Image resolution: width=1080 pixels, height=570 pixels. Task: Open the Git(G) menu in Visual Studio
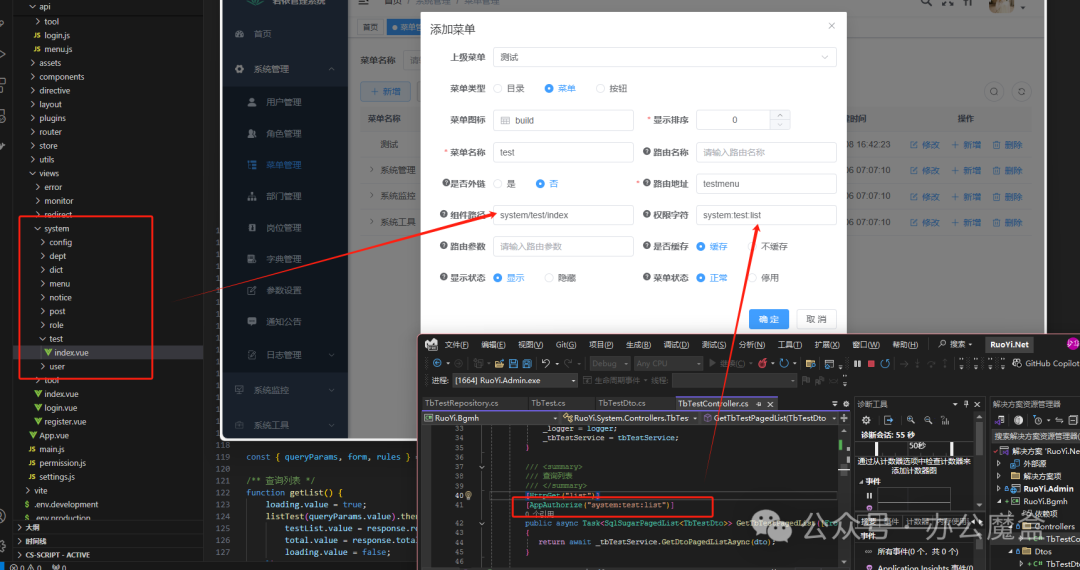click(x=565, y=345)
